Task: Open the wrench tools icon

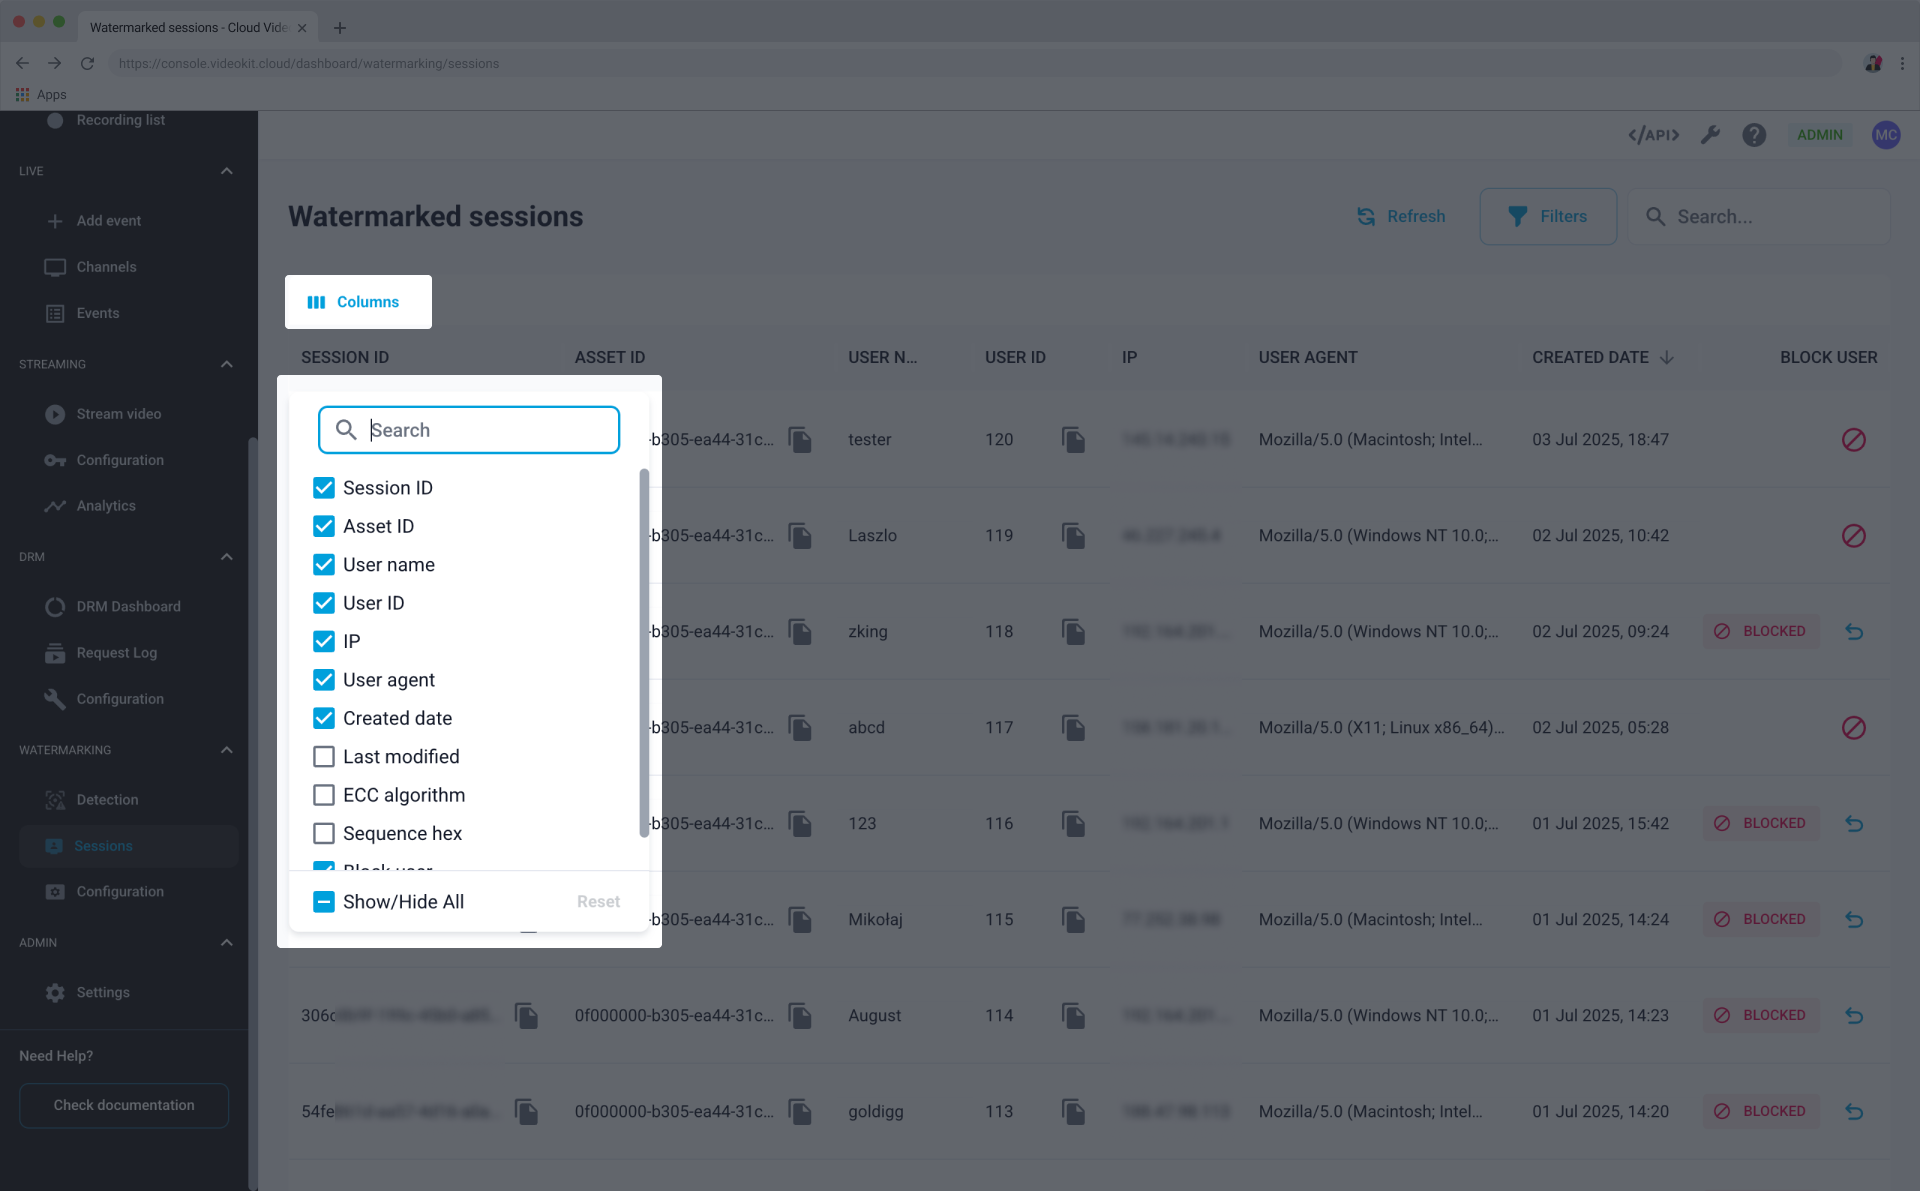Action: (x=1710, y=135)
